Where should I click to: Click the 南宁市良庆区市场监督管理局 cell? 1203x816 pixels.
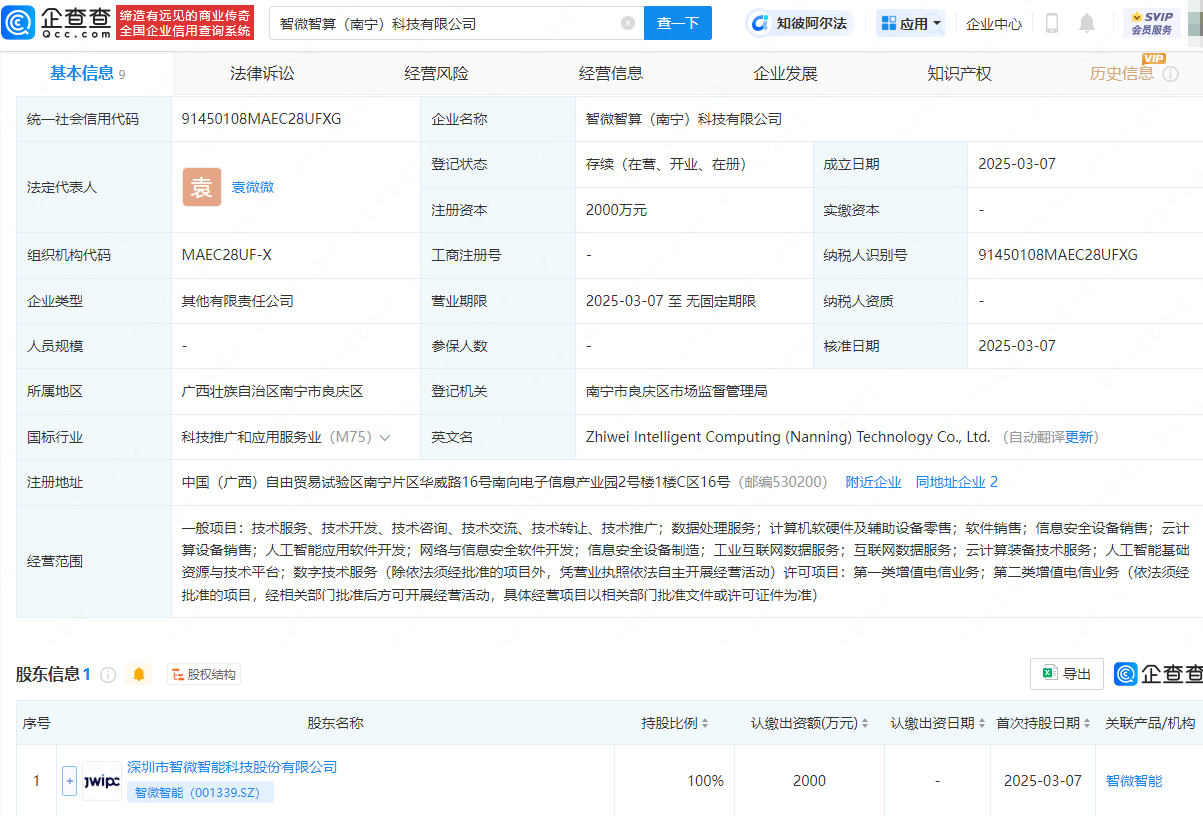click(x=677, y=391)
